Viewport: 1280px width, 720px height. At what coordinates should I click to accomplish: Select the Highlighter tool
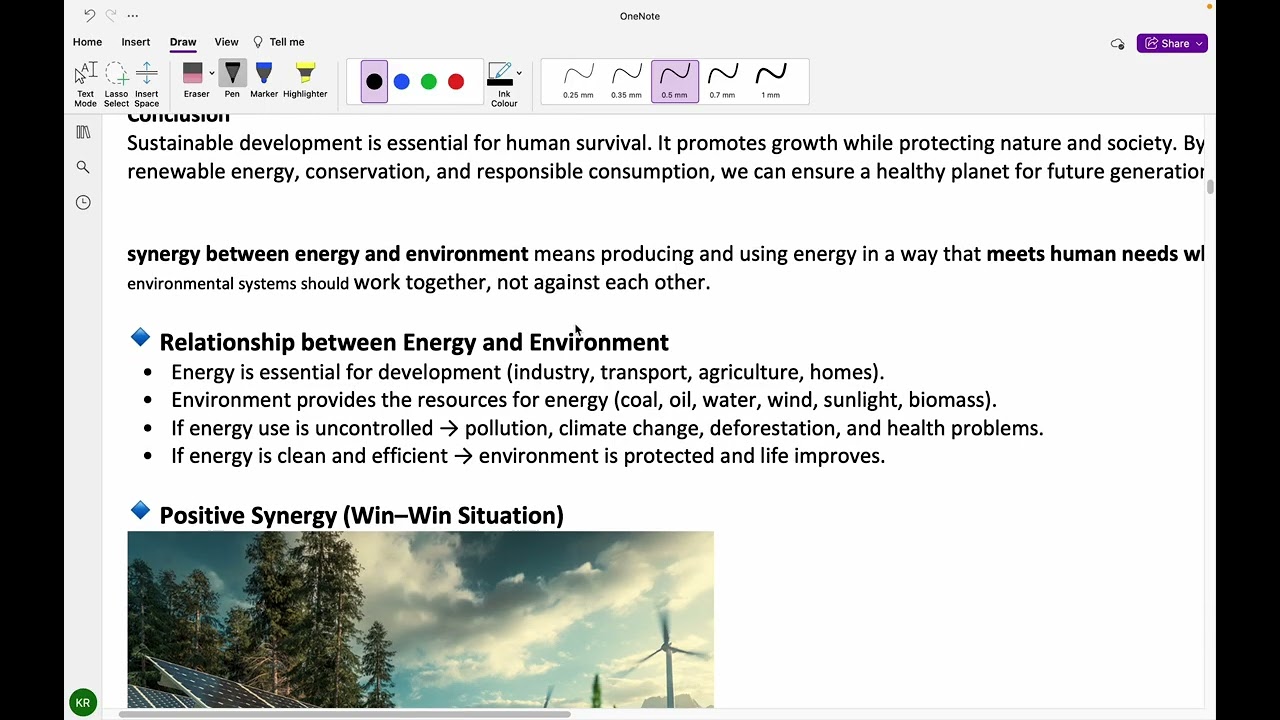point(305,80)
